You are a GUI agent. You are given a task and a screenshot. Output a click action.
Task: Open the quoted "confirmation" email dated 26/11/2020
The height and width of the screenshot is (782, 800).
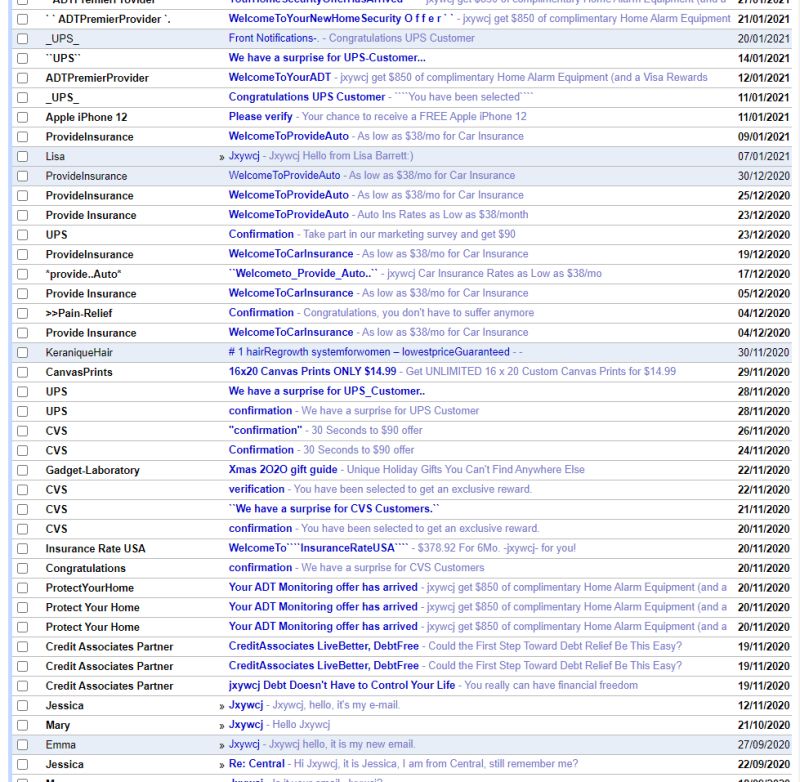click(x=265, y=430)
